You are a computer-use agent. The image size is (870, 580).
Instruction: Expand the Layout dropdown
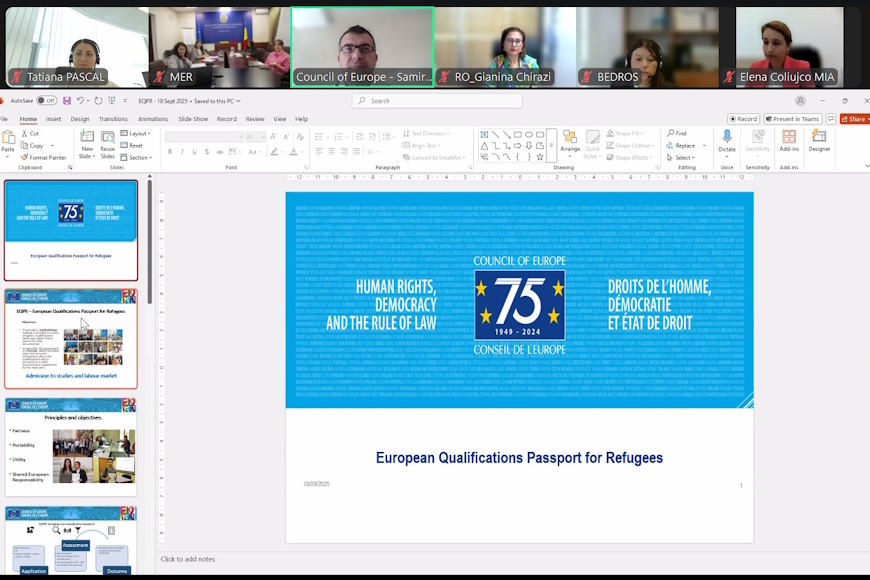(136, 134)
